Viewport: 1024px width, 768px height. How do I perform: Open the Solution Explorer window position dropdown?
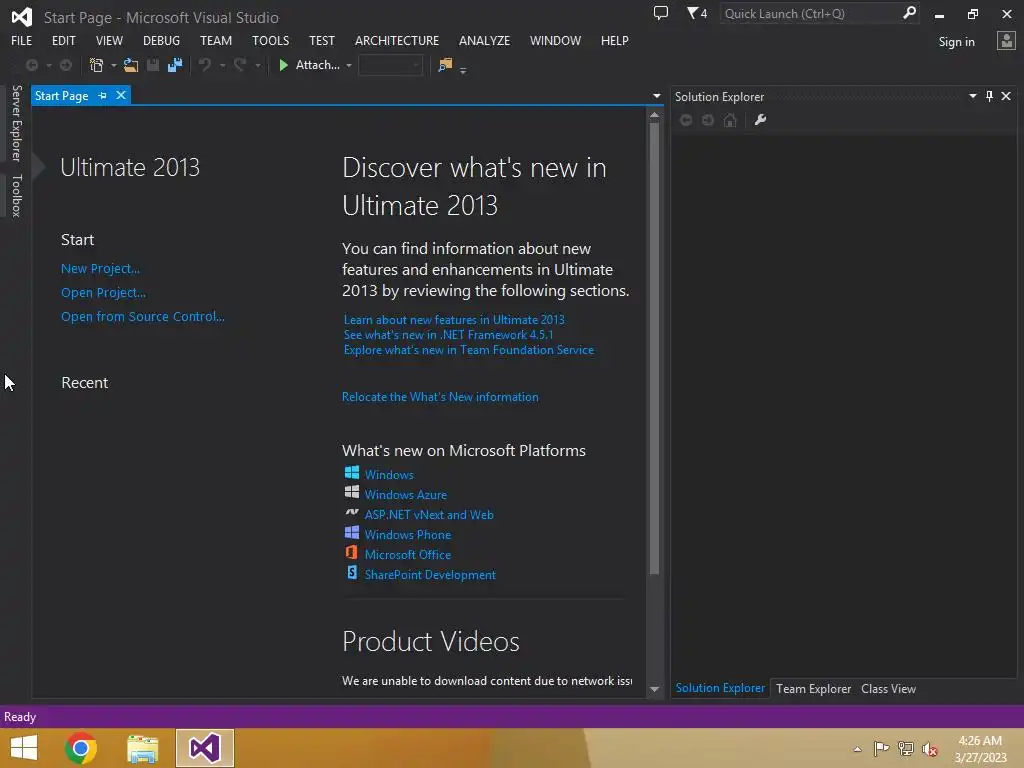pos(972,96)
